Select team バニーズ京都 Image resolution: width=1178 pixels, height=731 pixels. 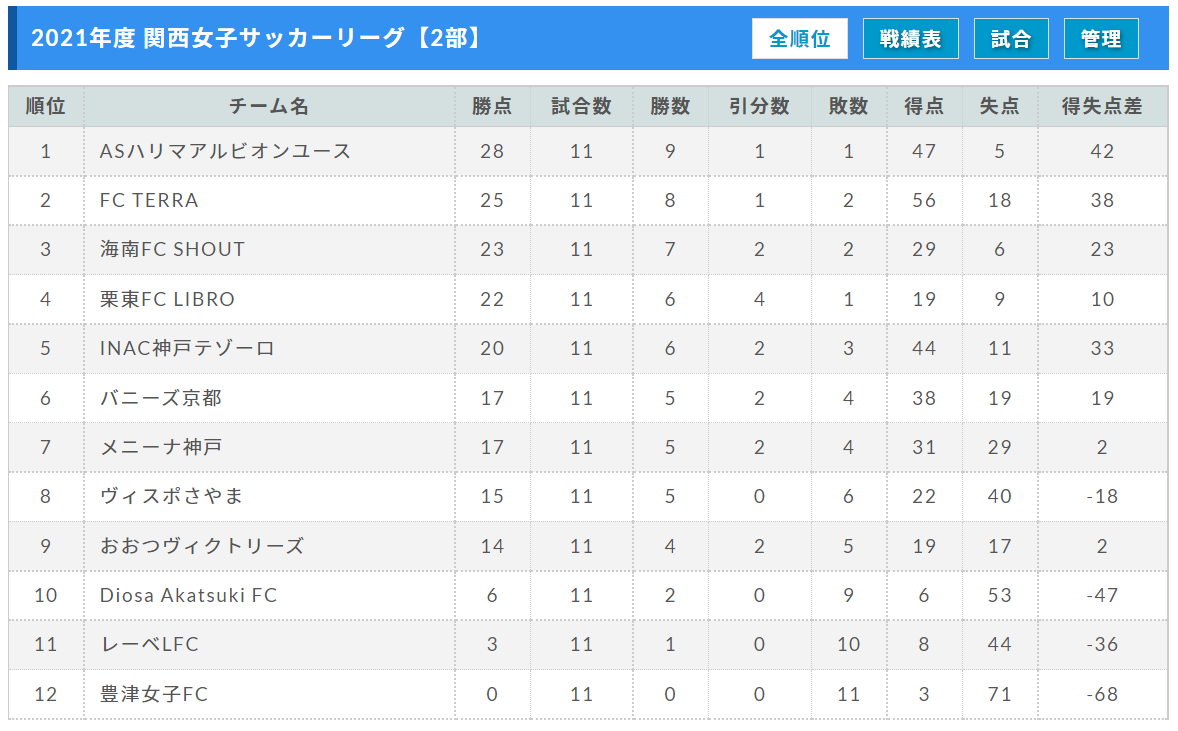point(161,397)
